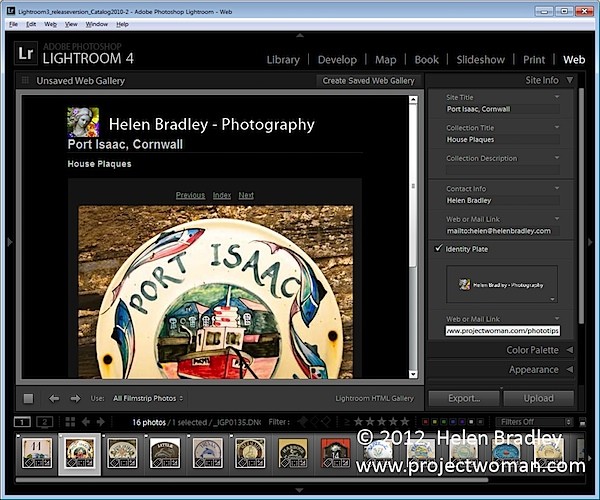600x500 pixels.
Task: Open grid view icon in filmstrip bar
Action: (70, 422)
